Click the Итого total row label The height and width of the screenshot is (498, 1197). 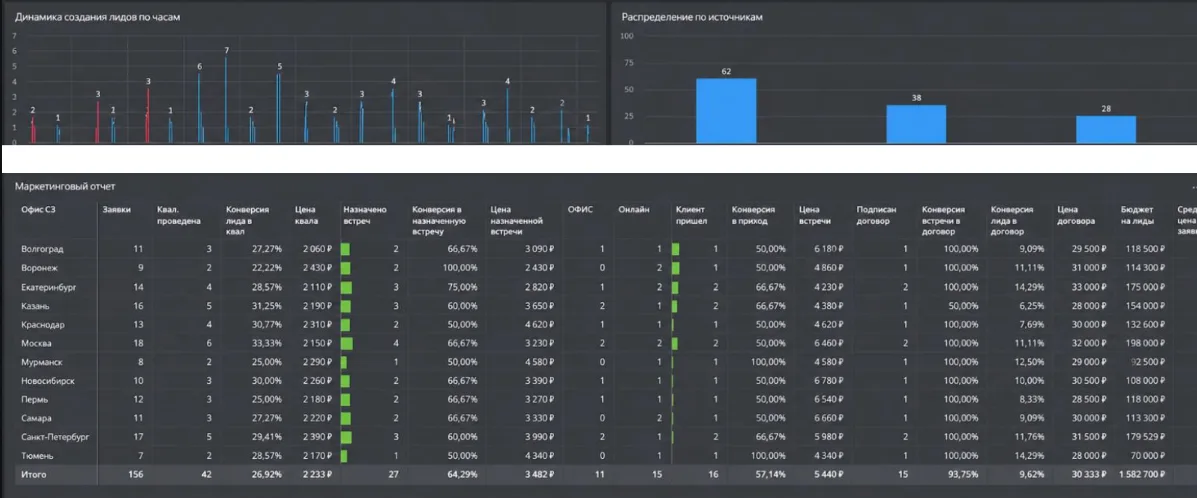click(x=34, y=474)
